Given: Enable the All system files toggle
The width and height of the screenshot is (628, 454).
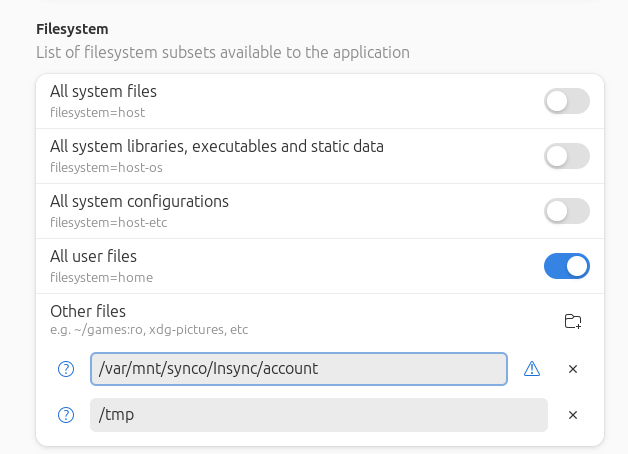Looking at the screenshot, I should pos(566,101).
